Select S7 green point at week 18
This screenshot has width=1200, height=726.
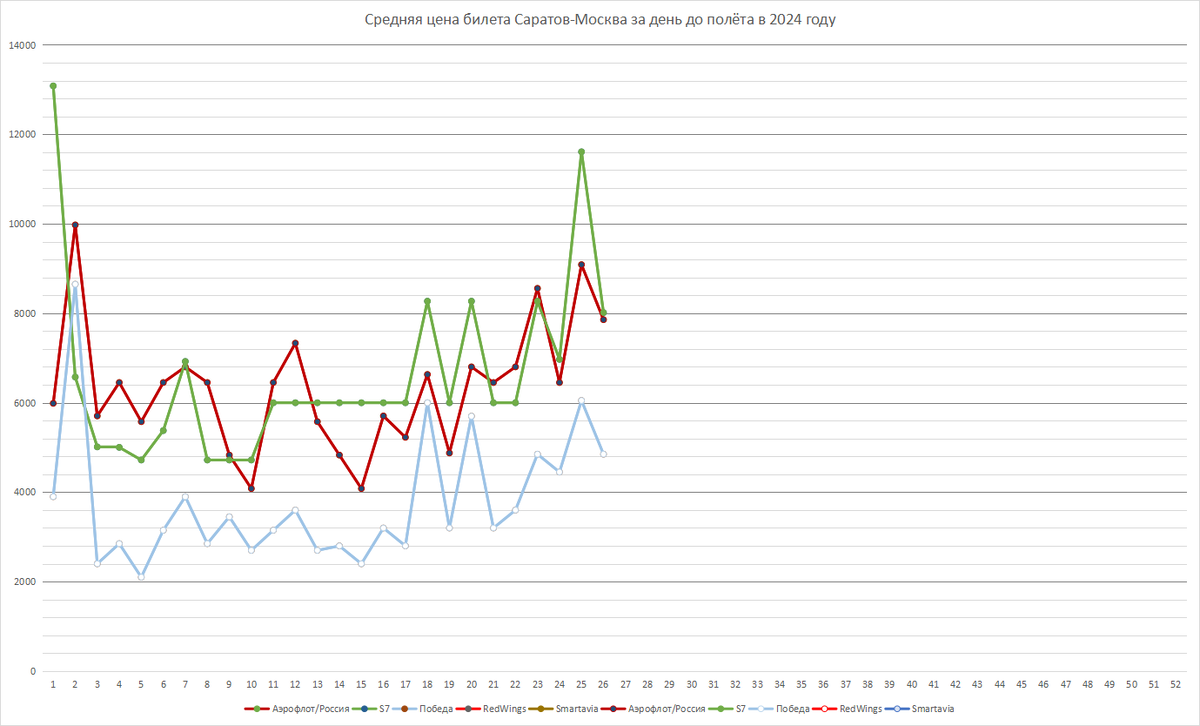coord(427,301)
